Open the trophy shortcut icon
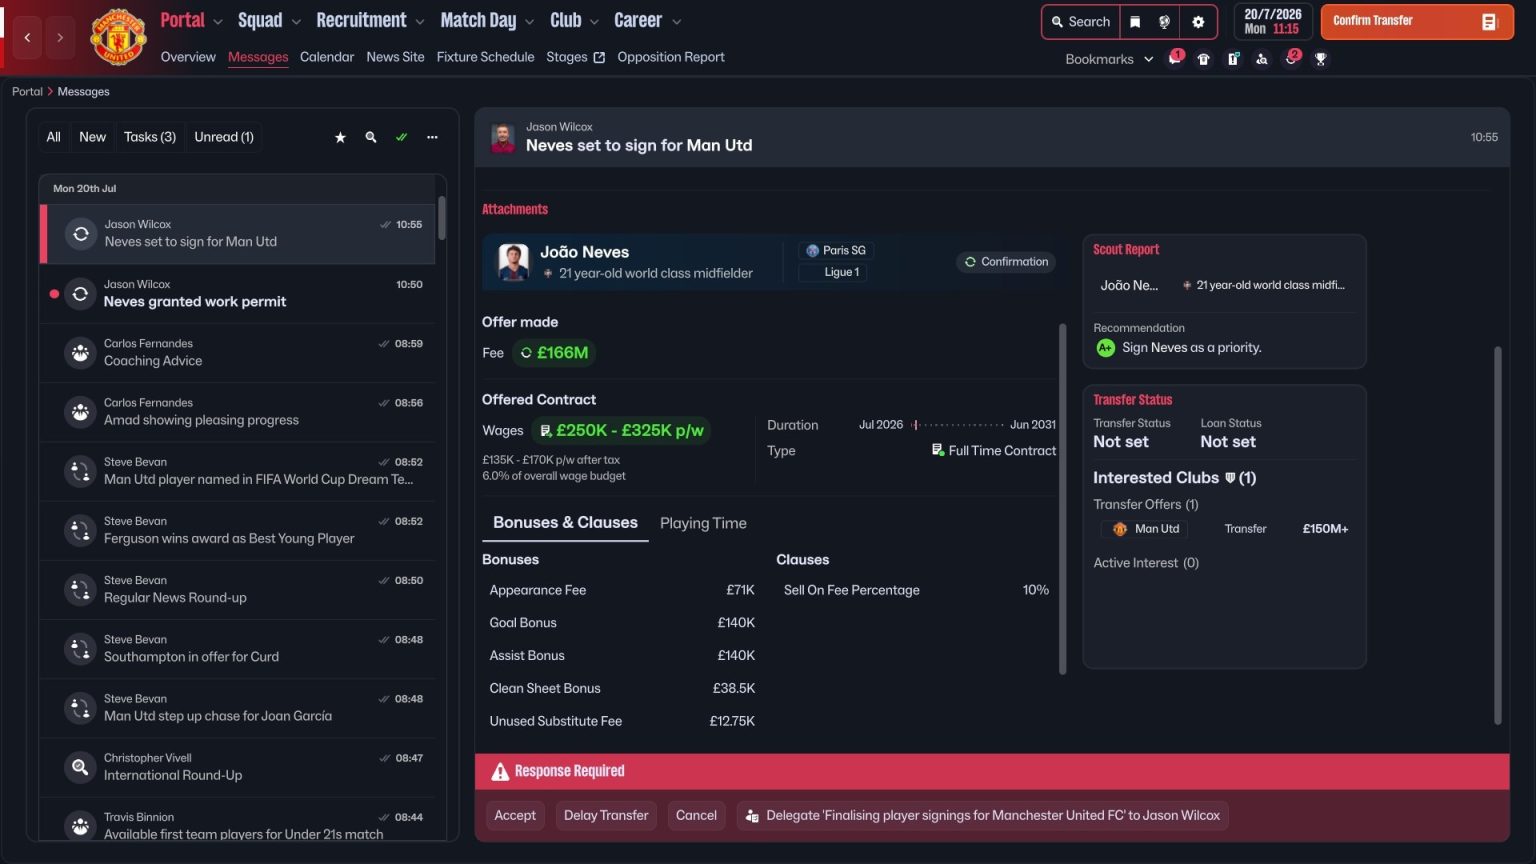Viewport: 1536px width, 864px height. pos(1320,59)
